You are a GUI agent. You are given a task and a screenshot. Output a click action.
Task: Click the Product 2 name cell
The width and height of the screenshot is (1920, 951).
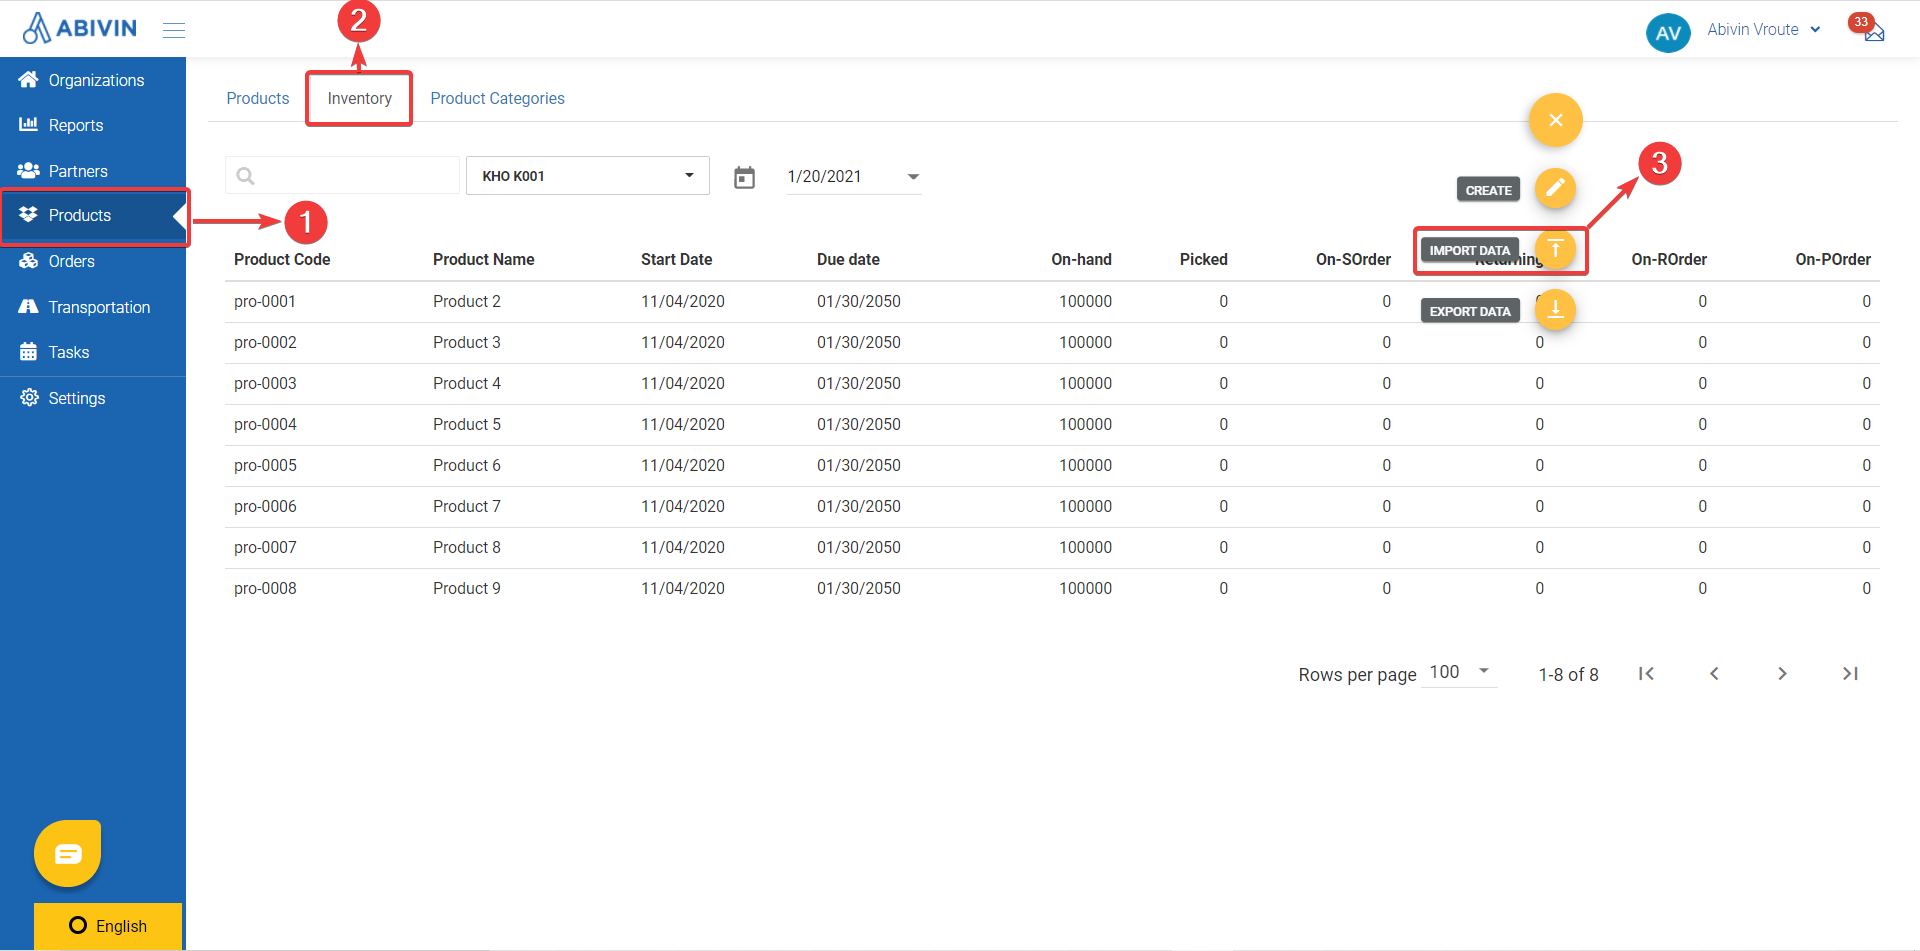(467, 301)
